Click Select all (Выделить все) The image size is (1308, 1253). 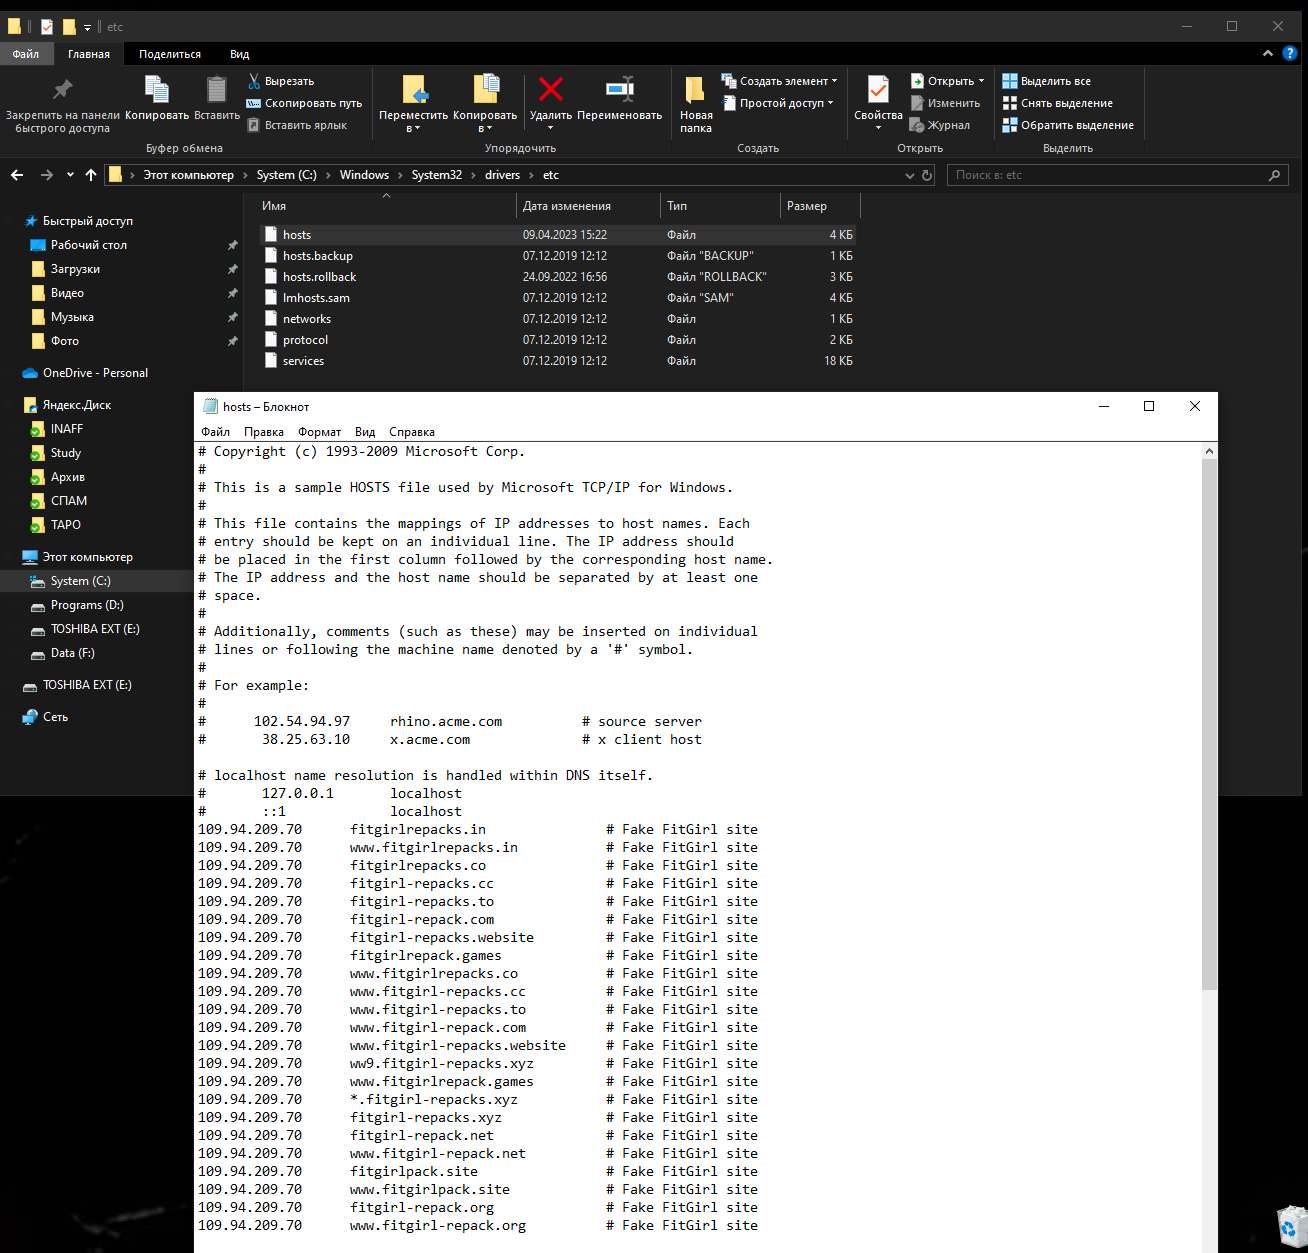pos(1055,81)
